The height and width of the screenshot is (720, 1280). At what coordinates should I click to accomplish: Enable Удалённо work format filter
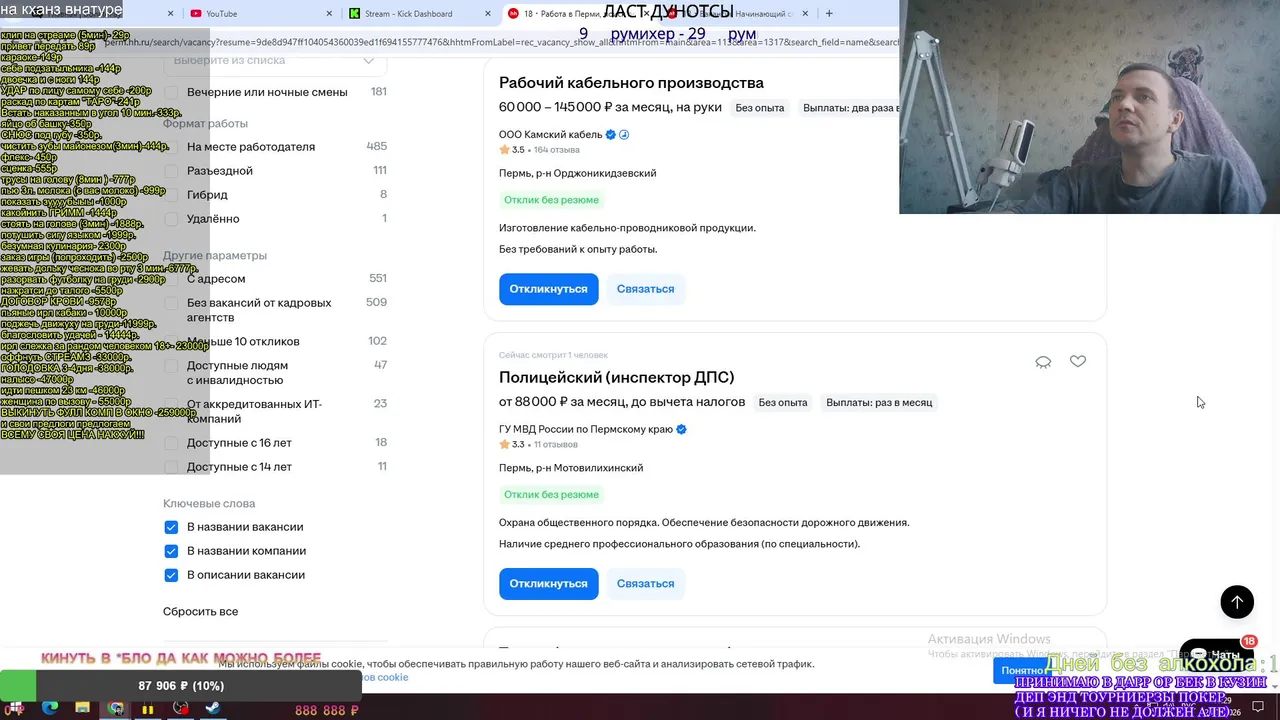[x=171, y=219]
